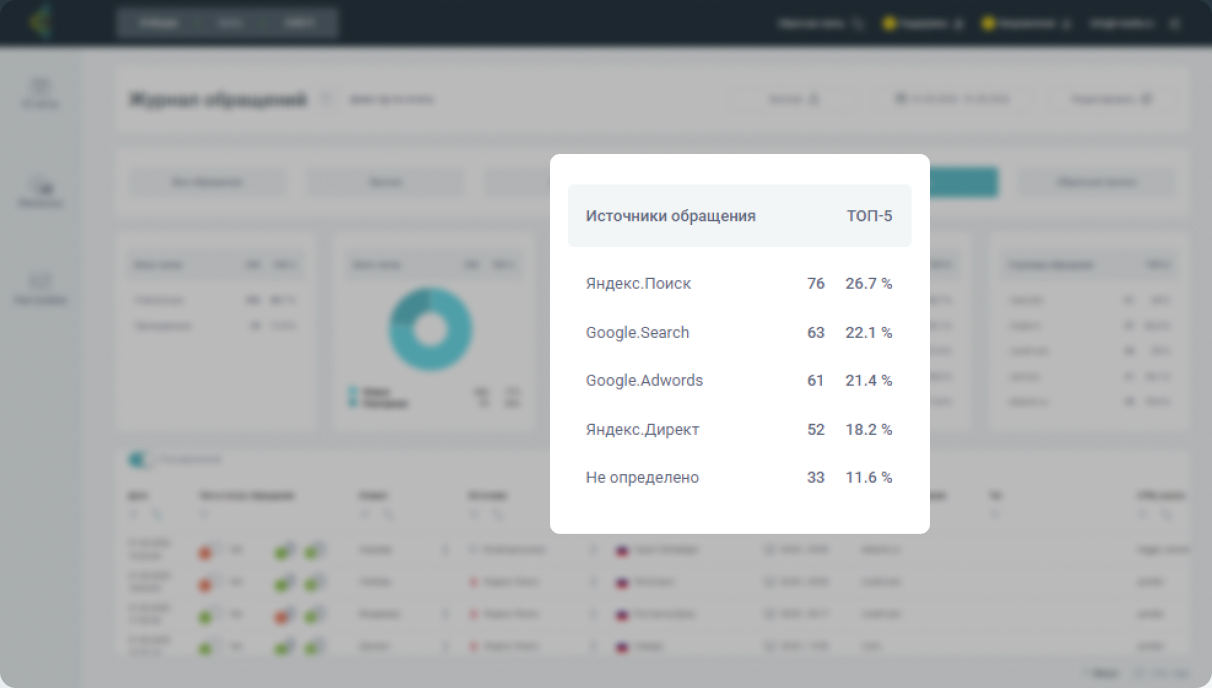The height and width of the screenshot is (688, 1212).
Task: Click the 26.7 % share value
Action: 869,284
